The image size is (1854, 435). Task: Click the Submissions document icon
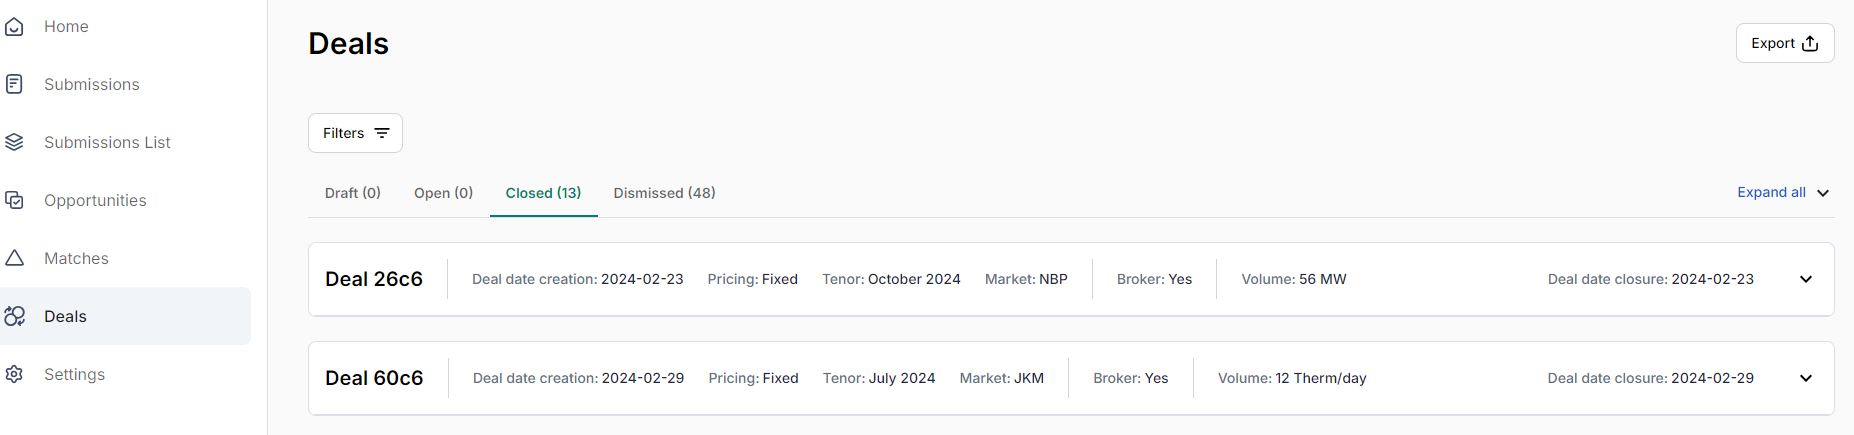click(x=14, y=84)
